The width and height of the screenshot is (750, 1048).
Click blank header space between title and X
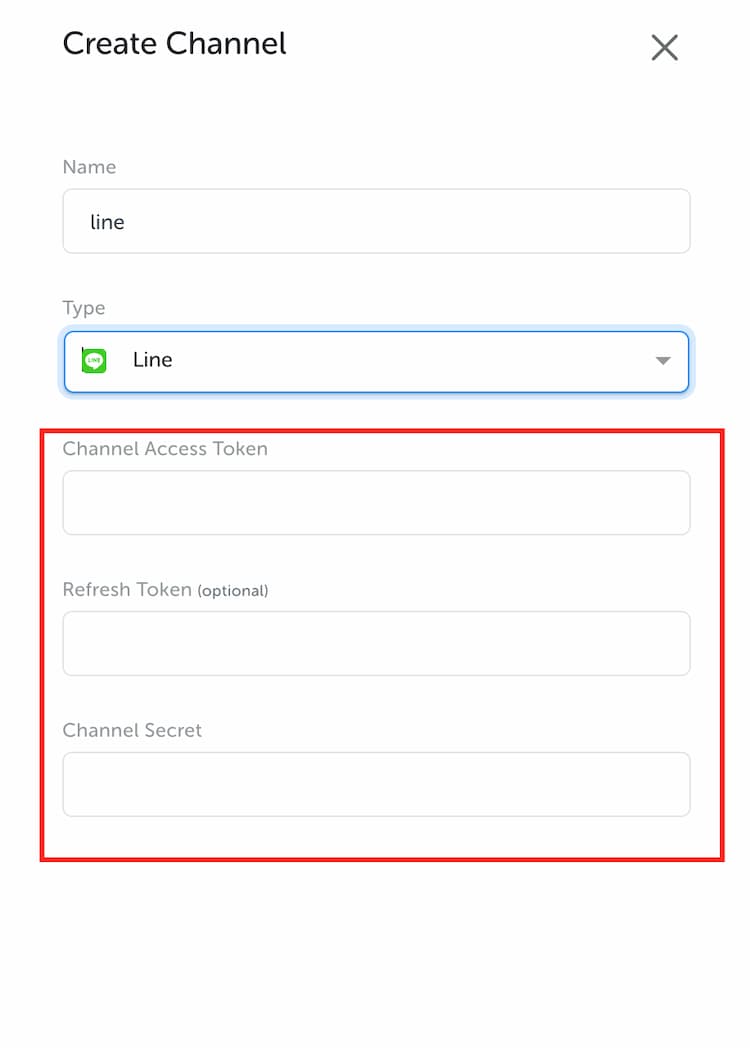tap(468, 45)
